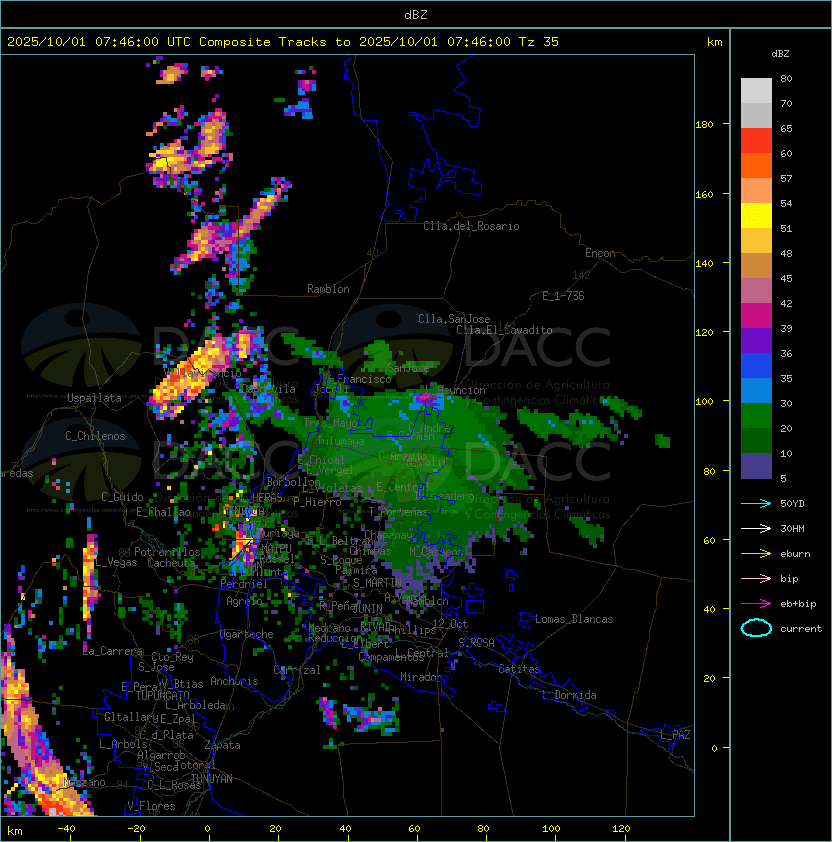Click the 'Lomas_Blancas' map label
Image resolution: width=832 pixels, height=842 pixels.
point(574,619)
